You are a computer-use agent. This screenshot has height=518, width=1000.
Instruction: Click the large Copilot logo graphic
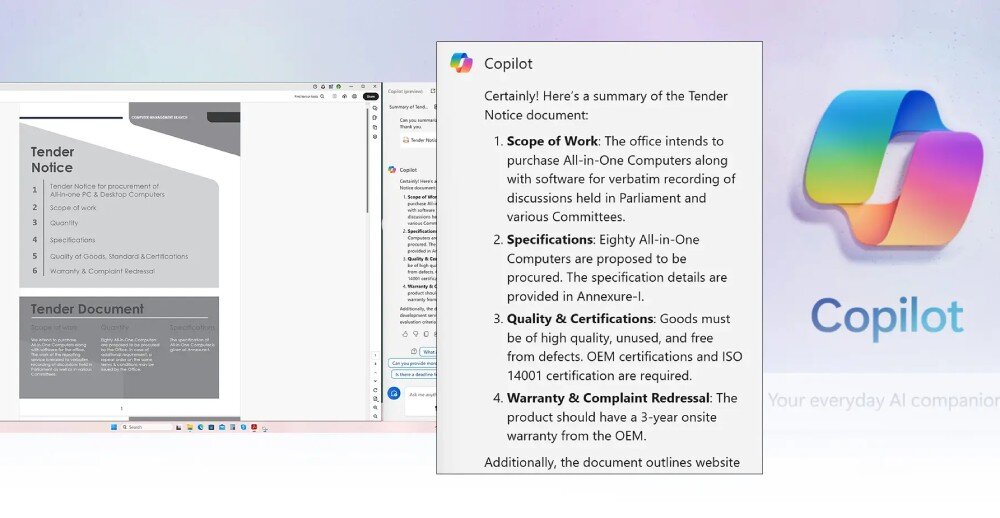[893, 169]
